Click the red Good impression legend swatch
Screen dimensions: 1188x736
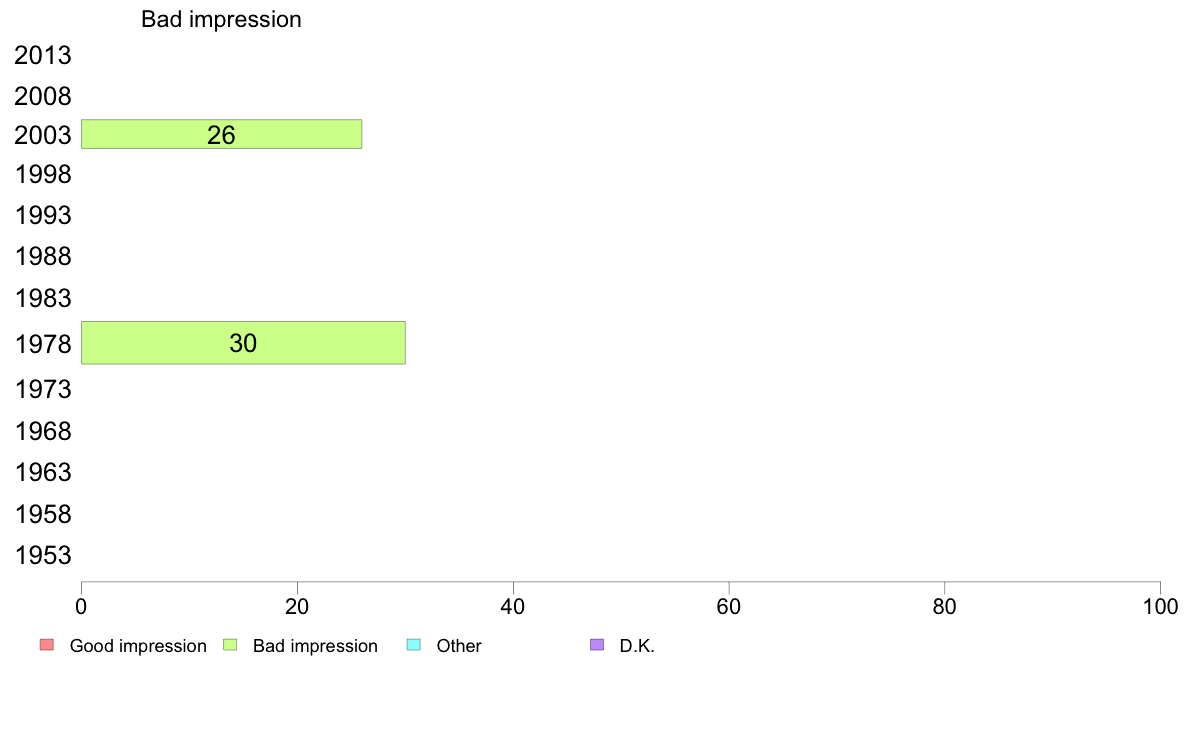point(46,645)
